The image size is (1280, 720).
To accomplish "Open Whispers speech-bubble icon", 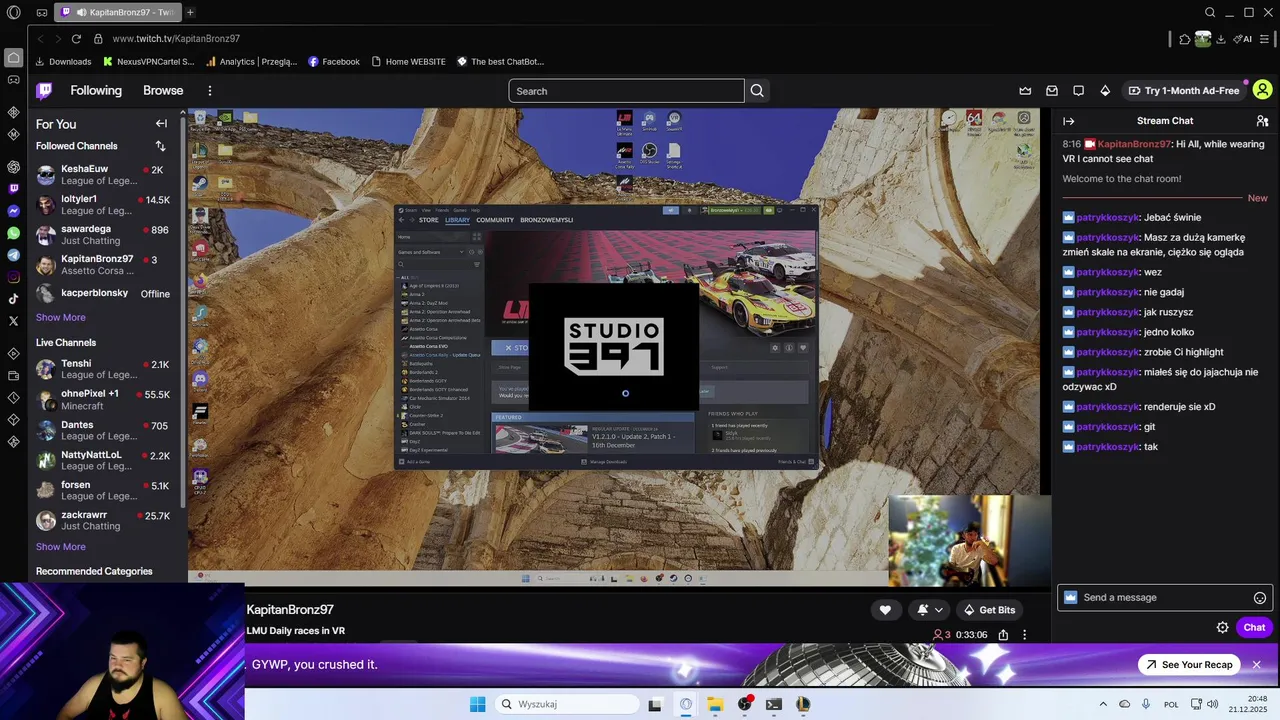I will (x=1079, y=91).
